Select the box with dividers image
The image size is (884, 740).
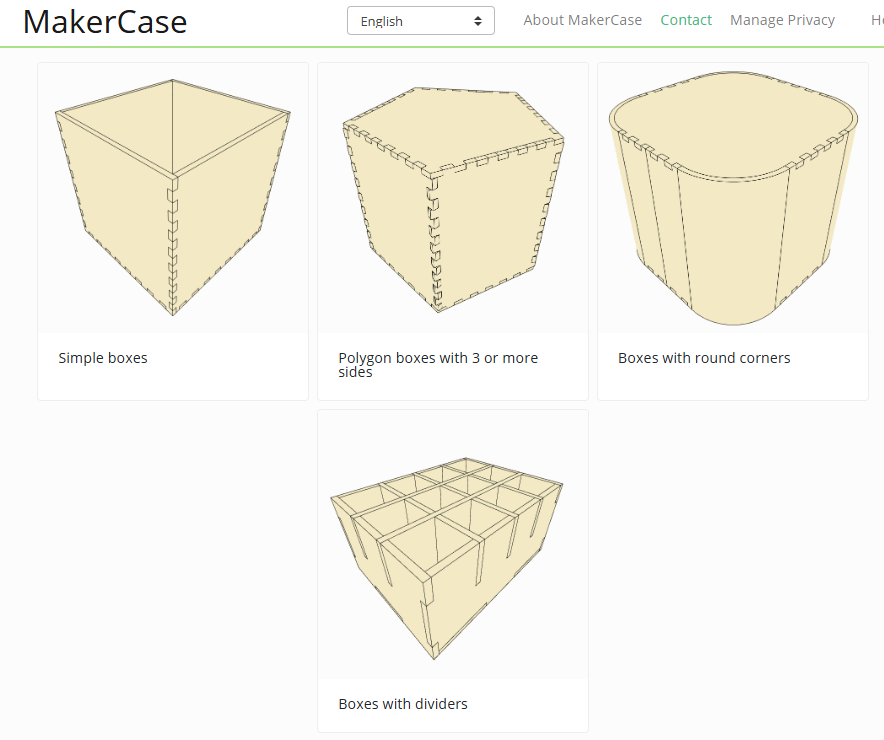click(452, 545)
